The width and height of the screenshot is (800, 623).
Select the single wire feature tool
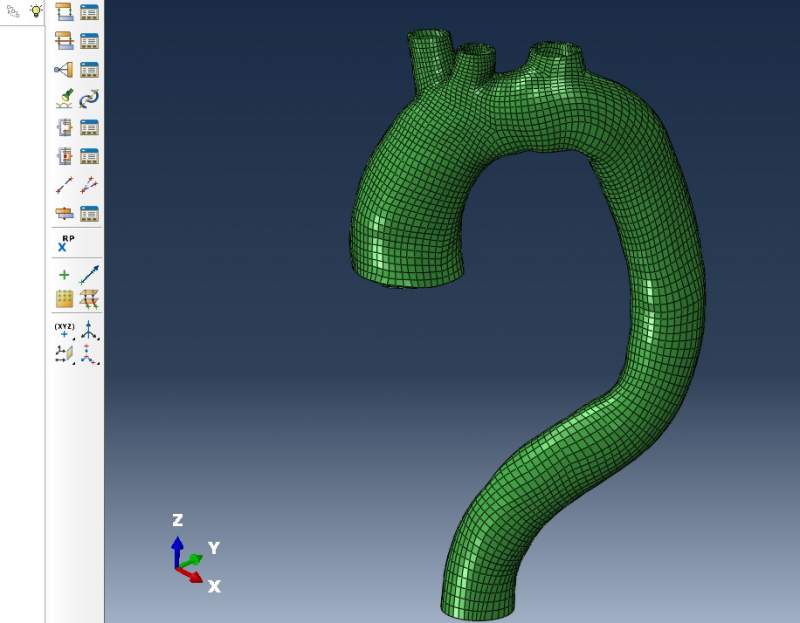click(64, 185)
